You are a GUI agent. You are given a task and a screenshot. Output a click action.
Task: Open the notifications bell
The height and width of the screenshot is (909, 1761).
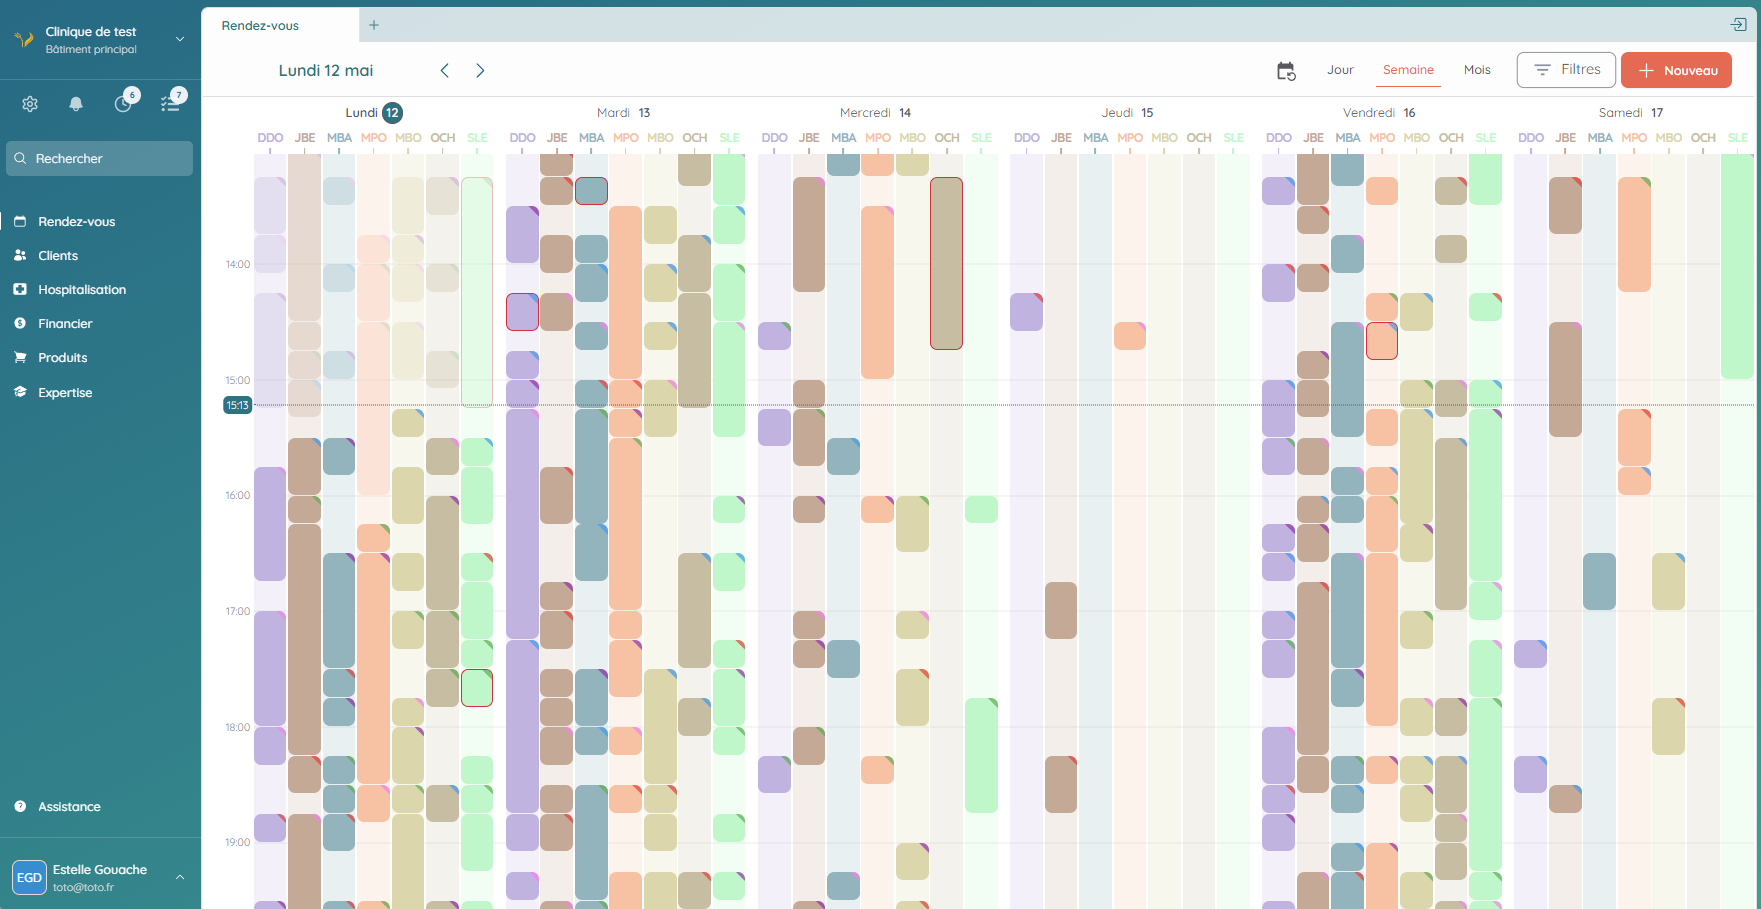[76, 104]
